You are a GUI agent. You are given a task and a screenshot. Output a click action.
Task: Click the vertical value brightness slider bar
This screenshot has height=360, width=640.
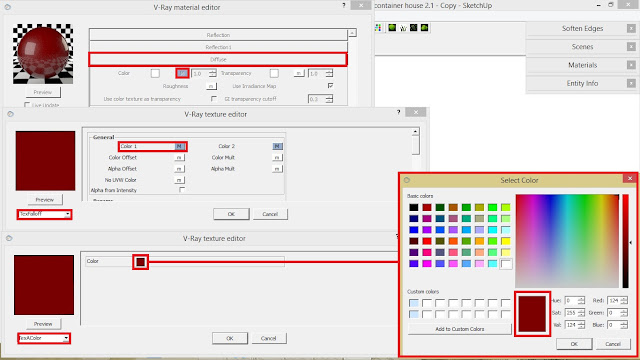[625, 241]
